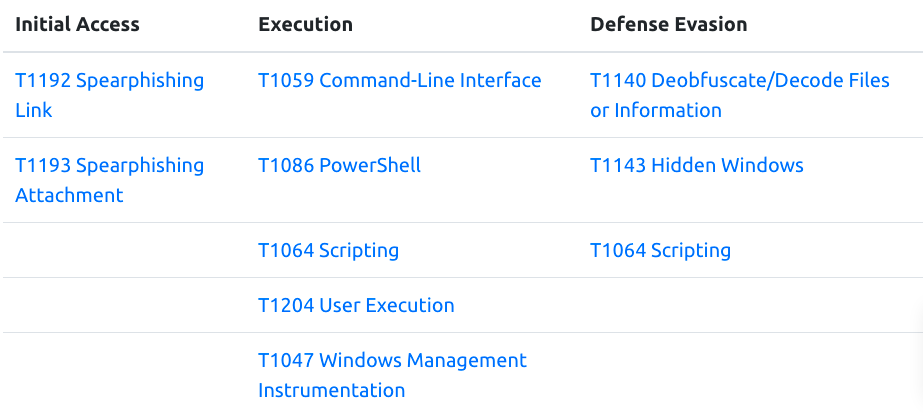
Task: Click the Defense Evasion column header
Action: point(668,24)
